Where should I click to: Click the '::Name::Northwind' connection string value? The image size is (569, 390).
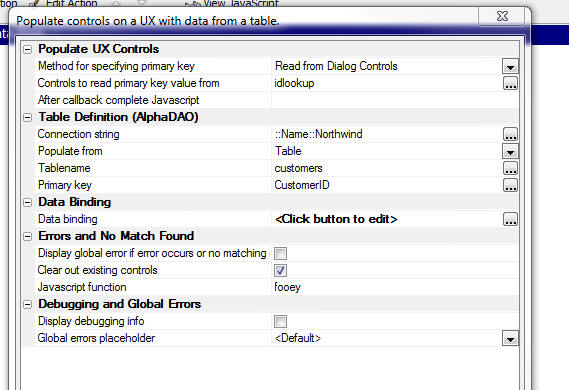click(319, 134)
